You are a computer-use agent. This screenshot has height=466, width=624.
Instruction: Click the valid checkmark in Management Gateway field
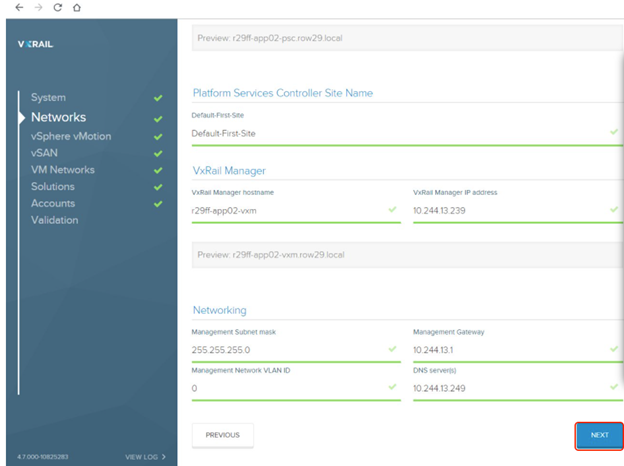(x=614, y=349)
